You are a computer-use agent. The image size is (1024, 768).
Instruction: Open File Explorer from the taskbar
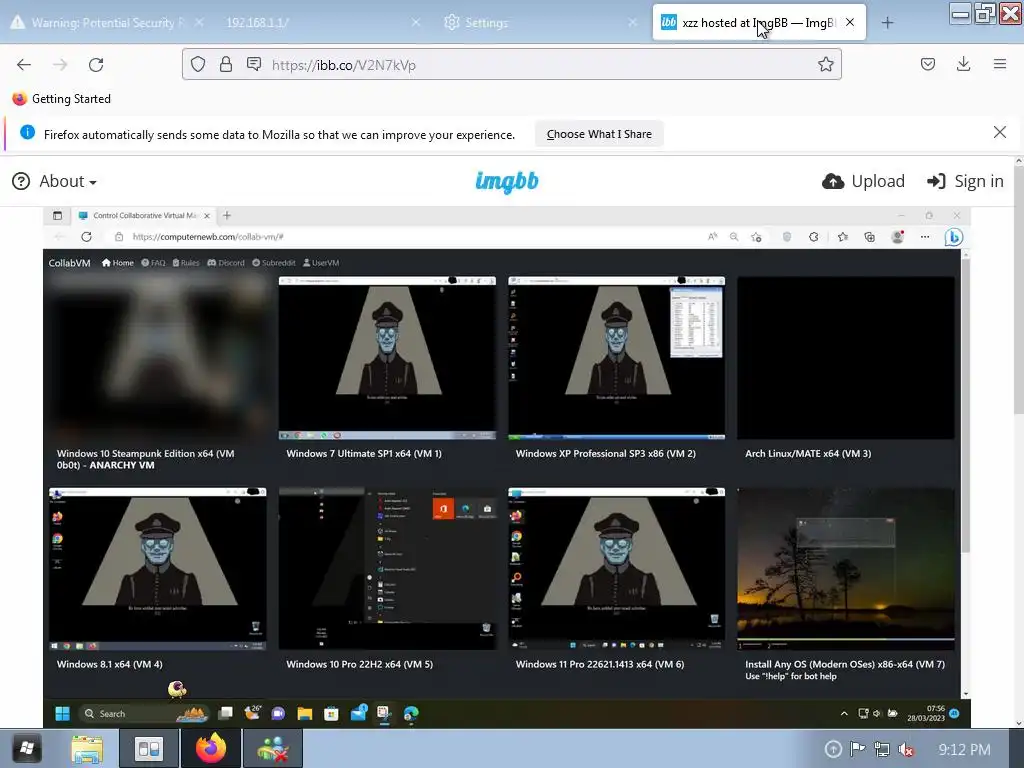87,748
